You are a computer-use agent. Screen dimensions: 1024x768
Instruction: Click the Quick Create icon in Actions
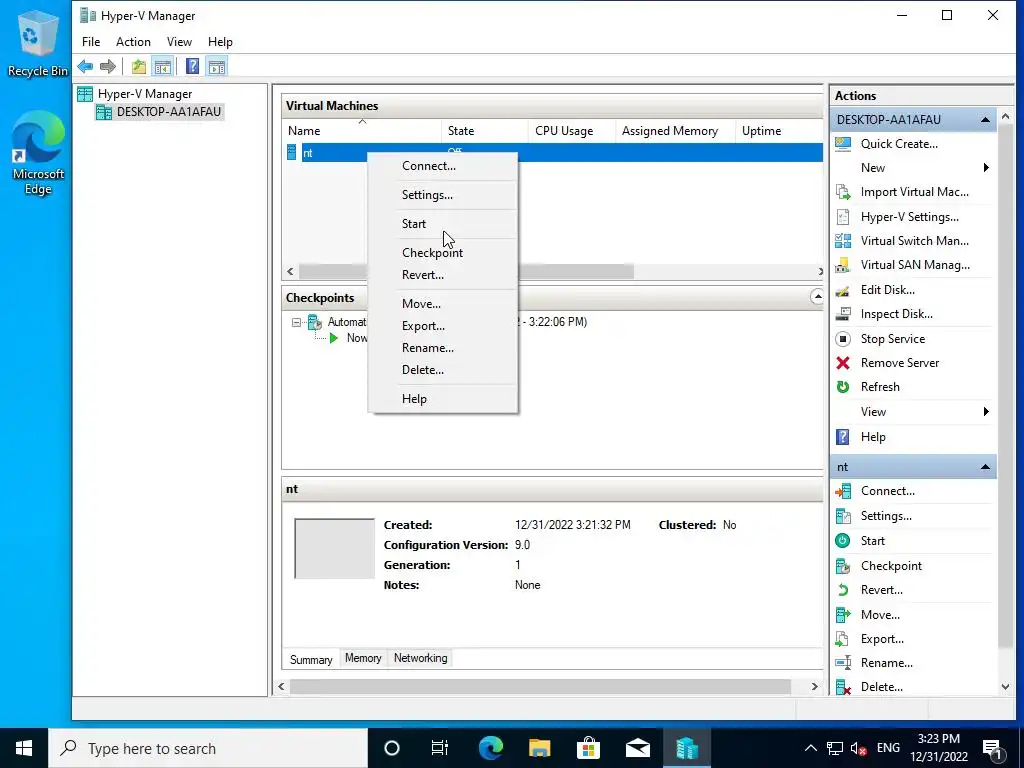click(x=843, y=144)
